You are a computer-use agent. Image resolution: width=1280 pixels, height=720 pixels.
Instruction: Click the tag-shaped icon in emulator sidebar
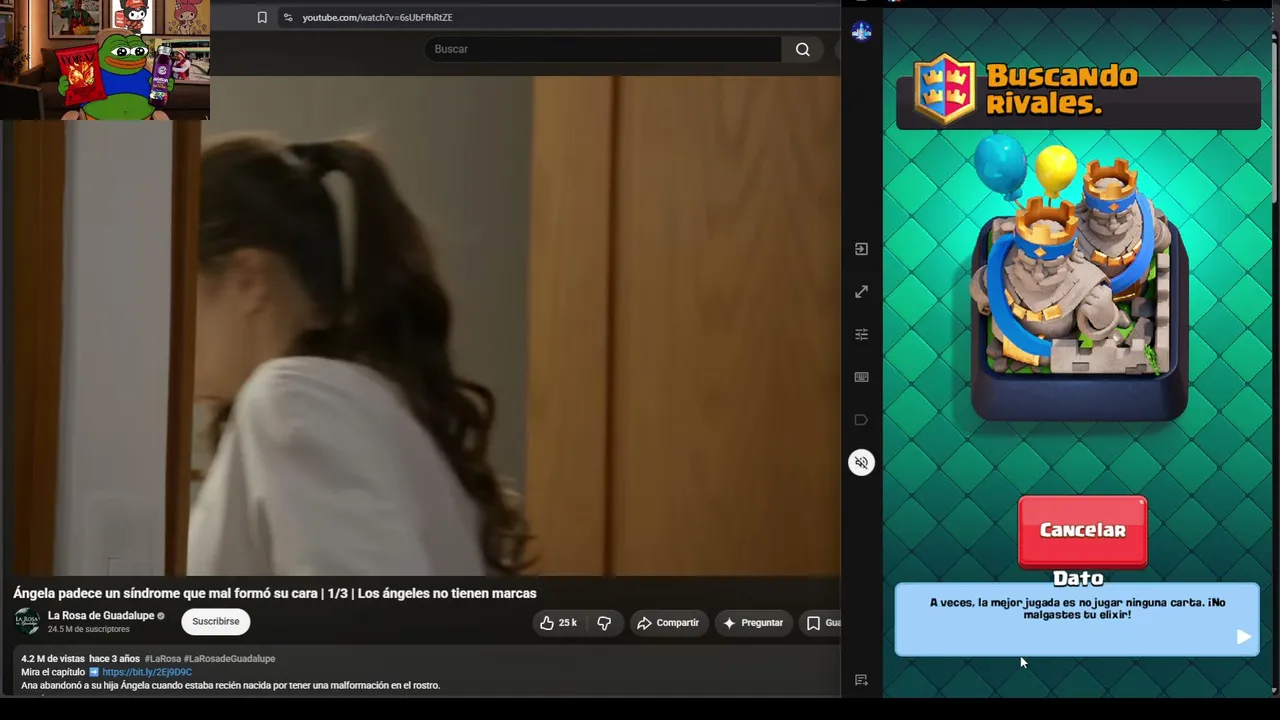861,420
